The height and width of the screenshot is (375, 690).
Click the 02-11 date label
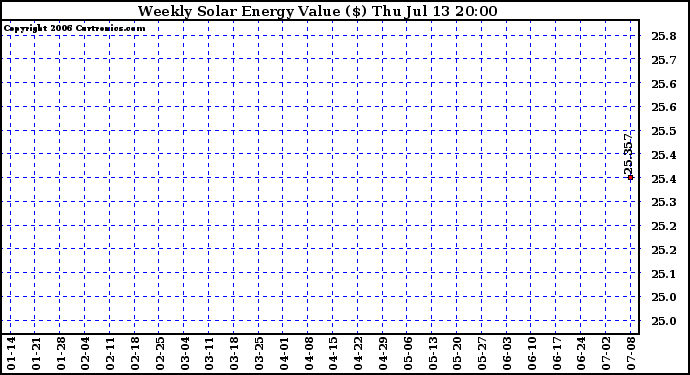(x=110, y=353)
